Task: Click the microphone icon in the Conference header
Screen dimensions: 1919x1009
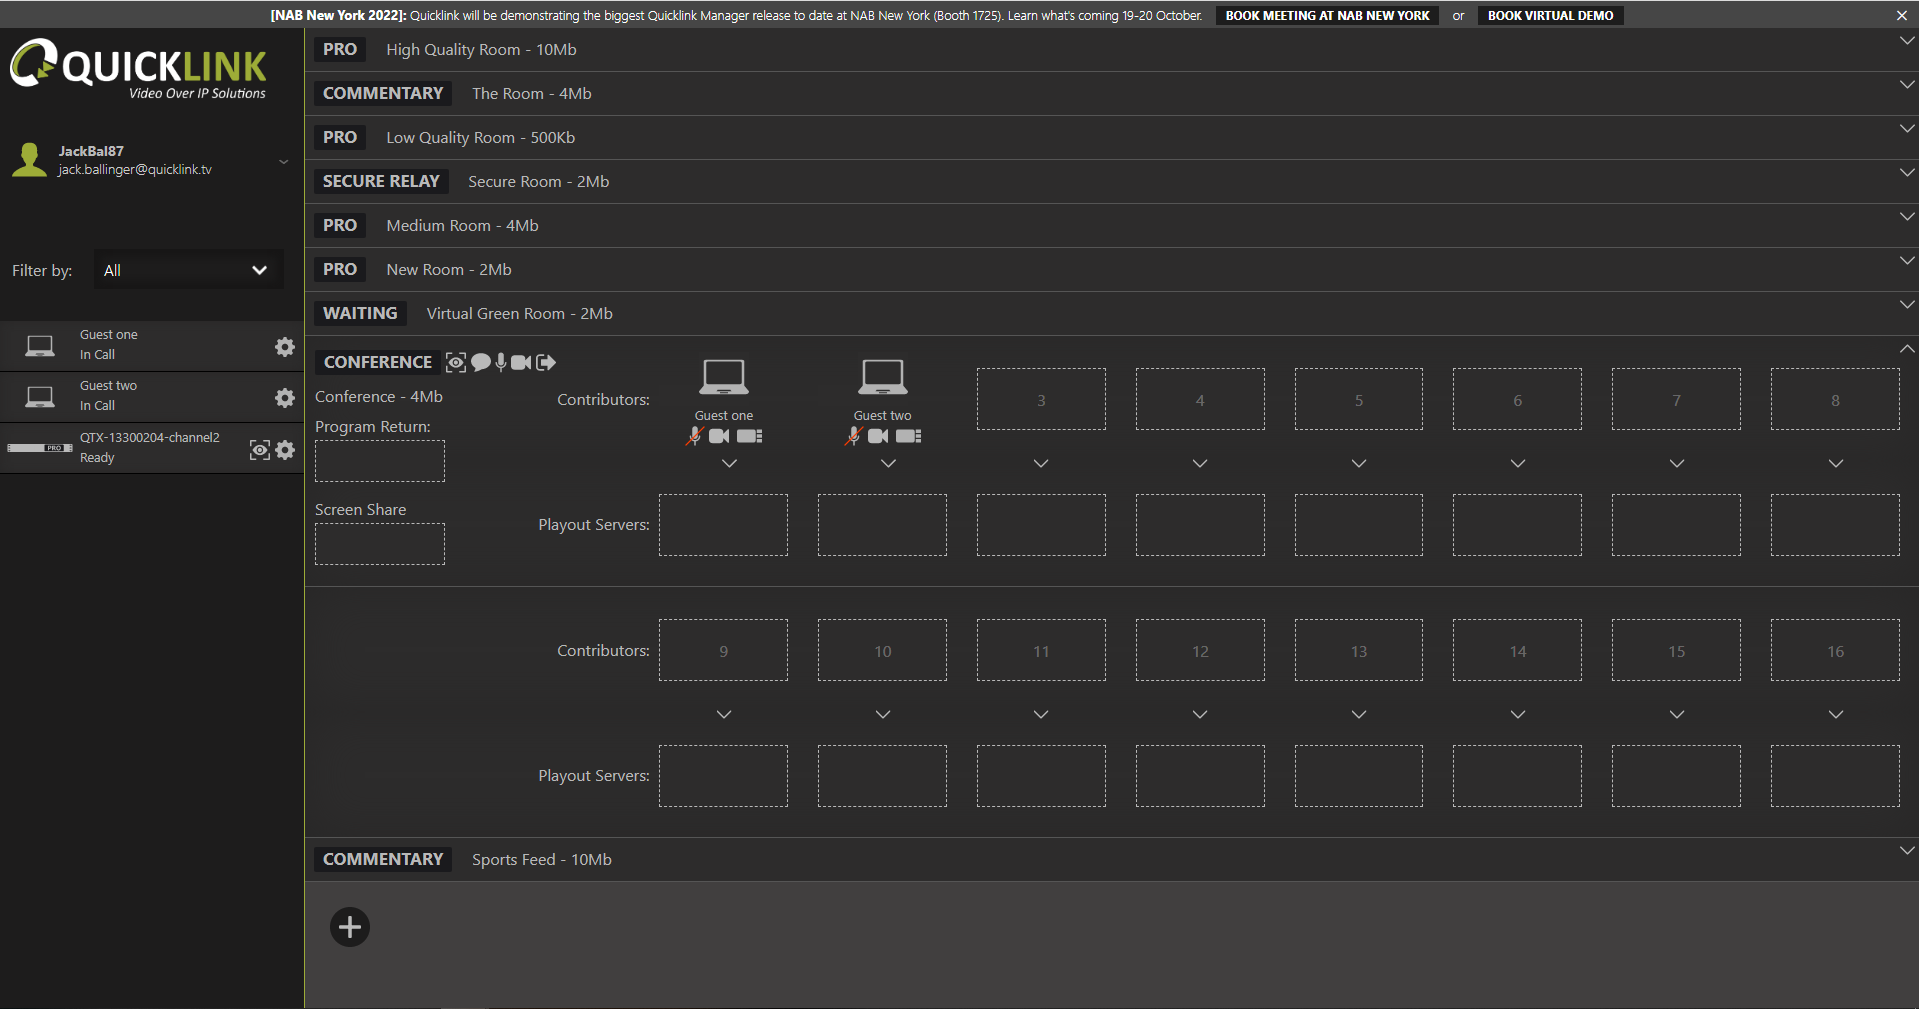Action: [x=501, y=362]
